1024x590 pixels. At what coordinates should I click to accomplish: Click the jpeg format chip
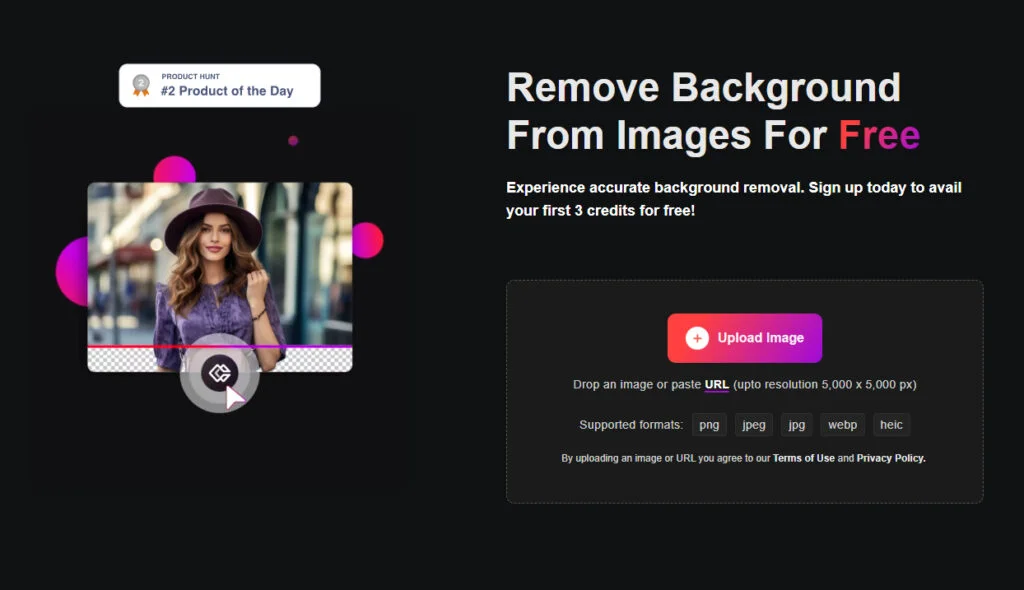pos(754,425)
